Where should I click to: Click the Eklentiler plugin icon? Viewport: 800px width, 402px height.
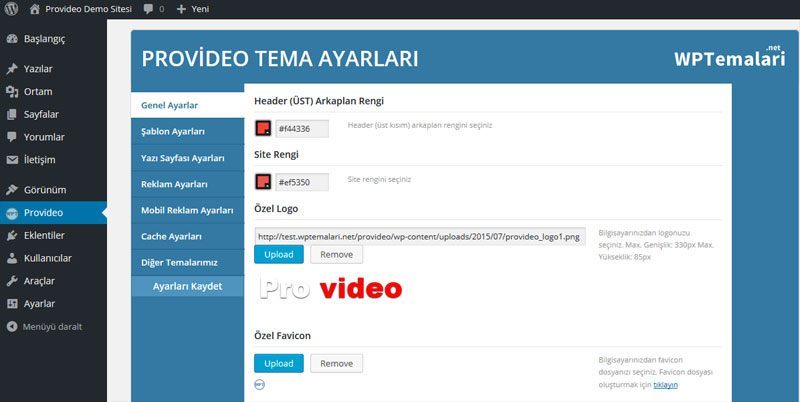(x=12, y=236)
